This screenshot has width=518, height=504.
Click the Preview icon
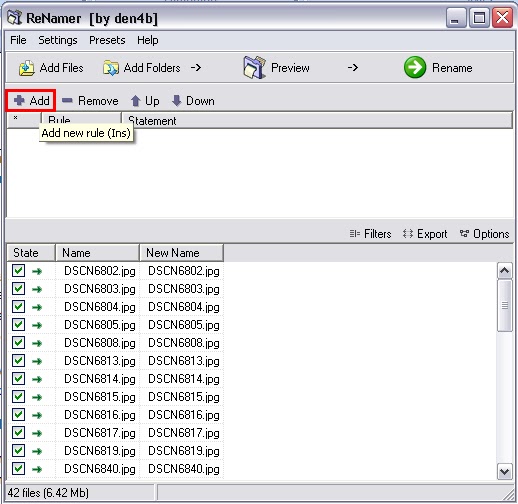(x=254, y=67)
